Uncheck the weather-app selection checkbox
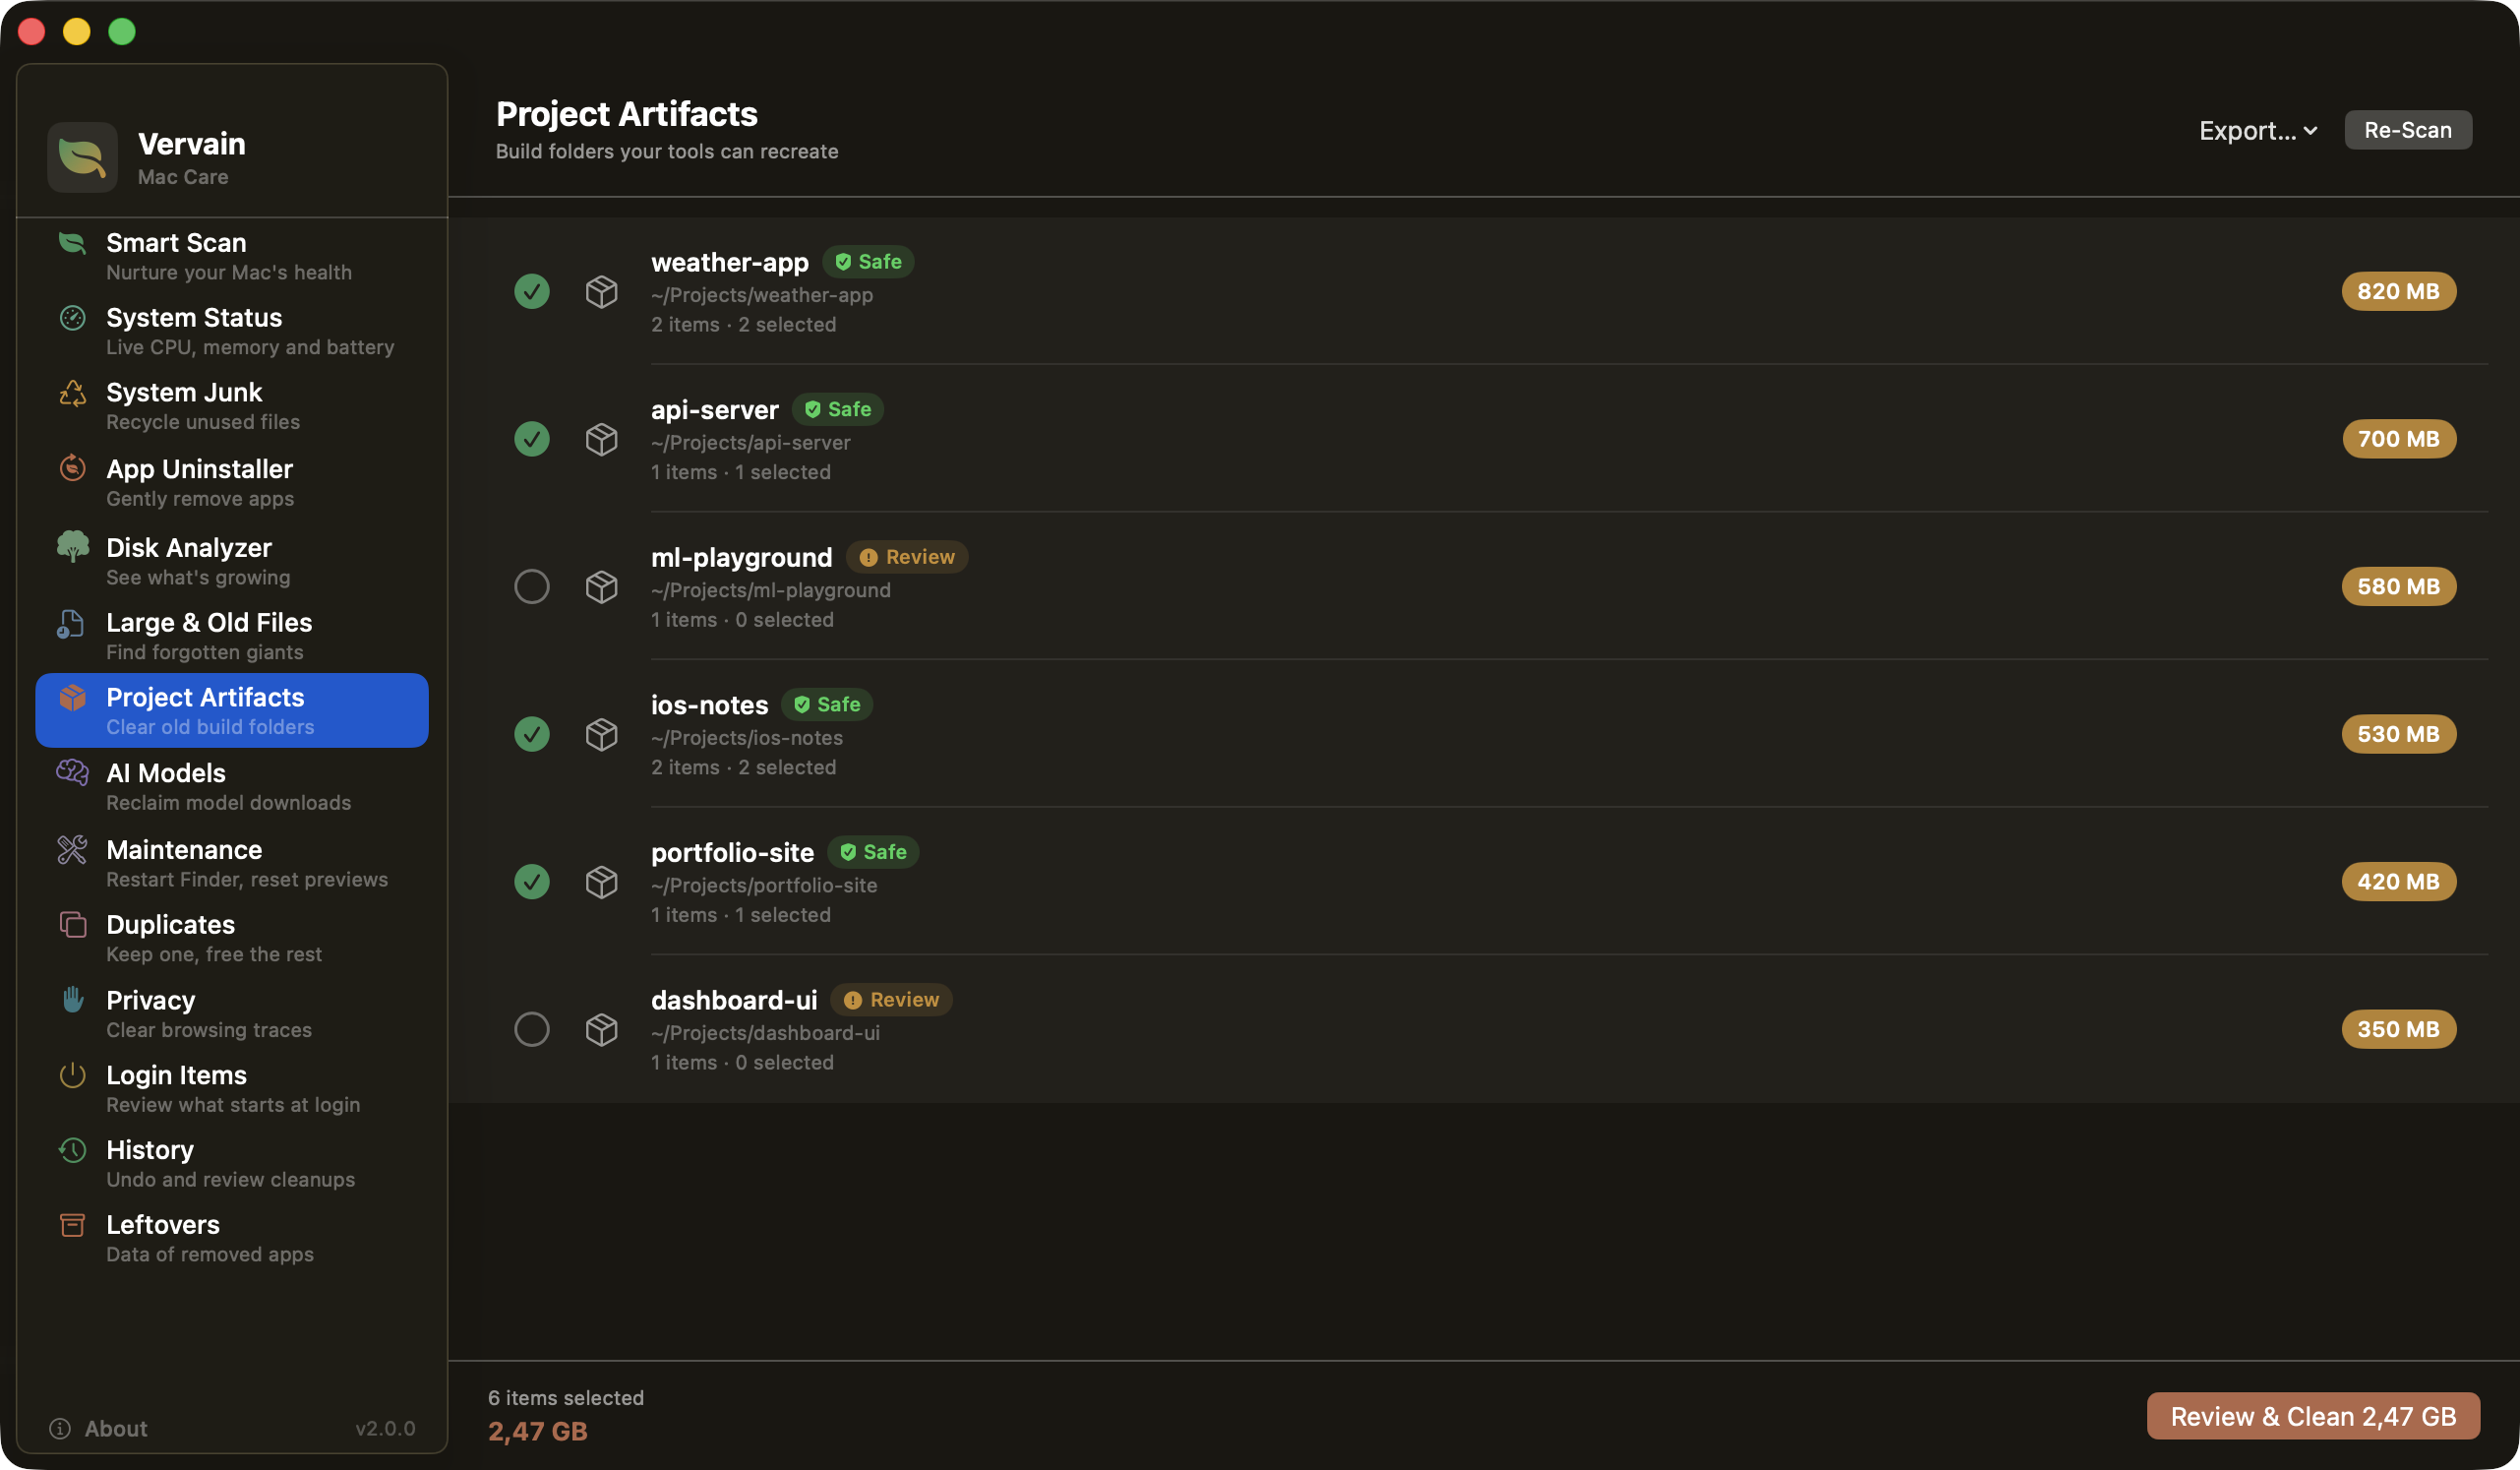The height and width of the screenshot is (1470, 2520). point(532,292)
